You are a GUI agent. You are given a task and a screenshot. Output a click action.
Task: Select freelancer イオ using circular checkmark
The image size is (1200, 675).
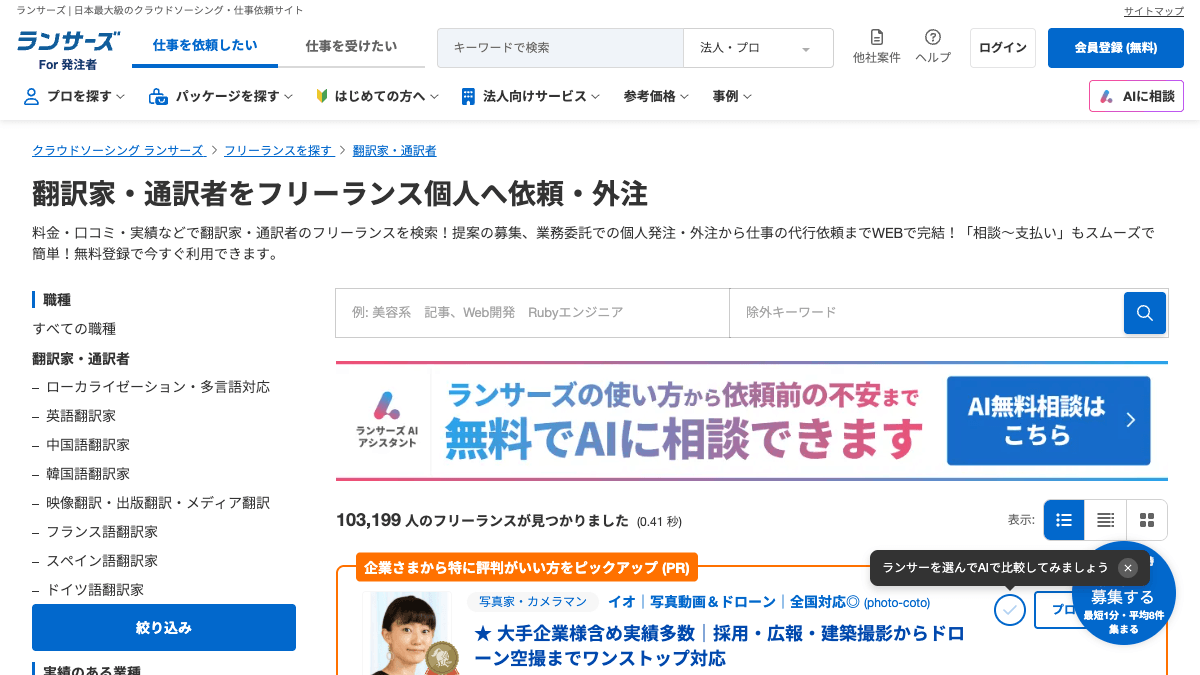(x=1010, y=609)
